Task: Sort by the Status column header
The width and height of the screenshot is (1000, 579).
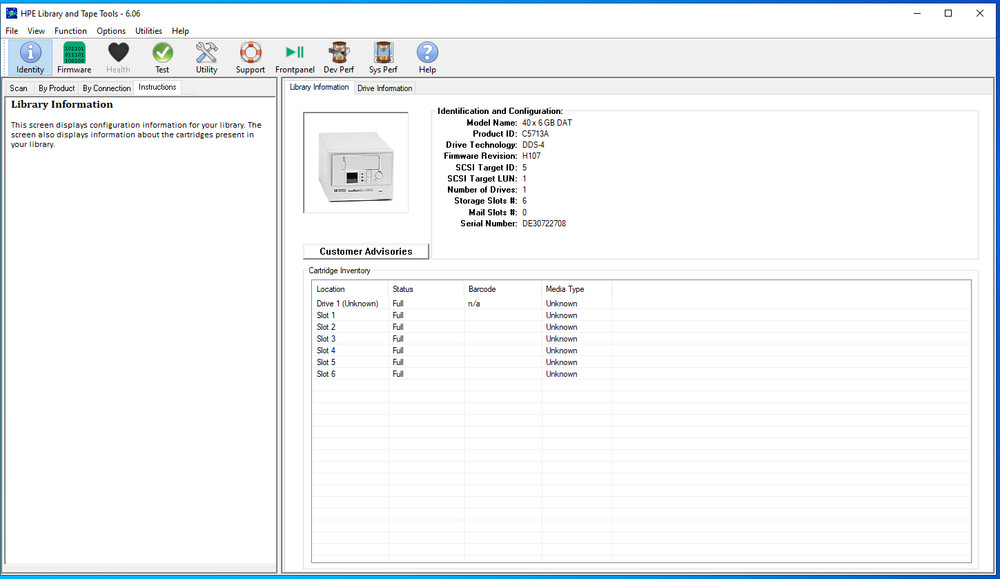Action: [x=426, y=289]
